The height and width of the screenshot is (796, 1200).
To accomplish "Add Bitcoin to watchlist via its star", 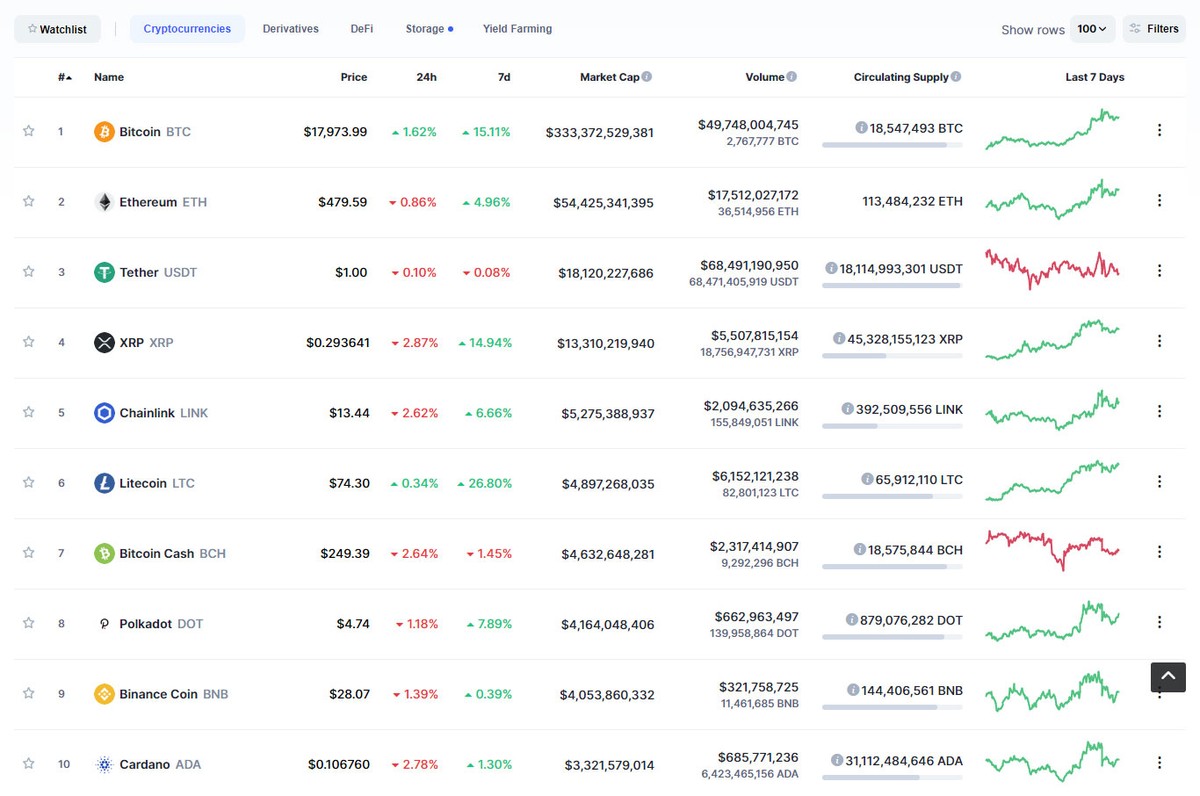I will click(28, 131).
